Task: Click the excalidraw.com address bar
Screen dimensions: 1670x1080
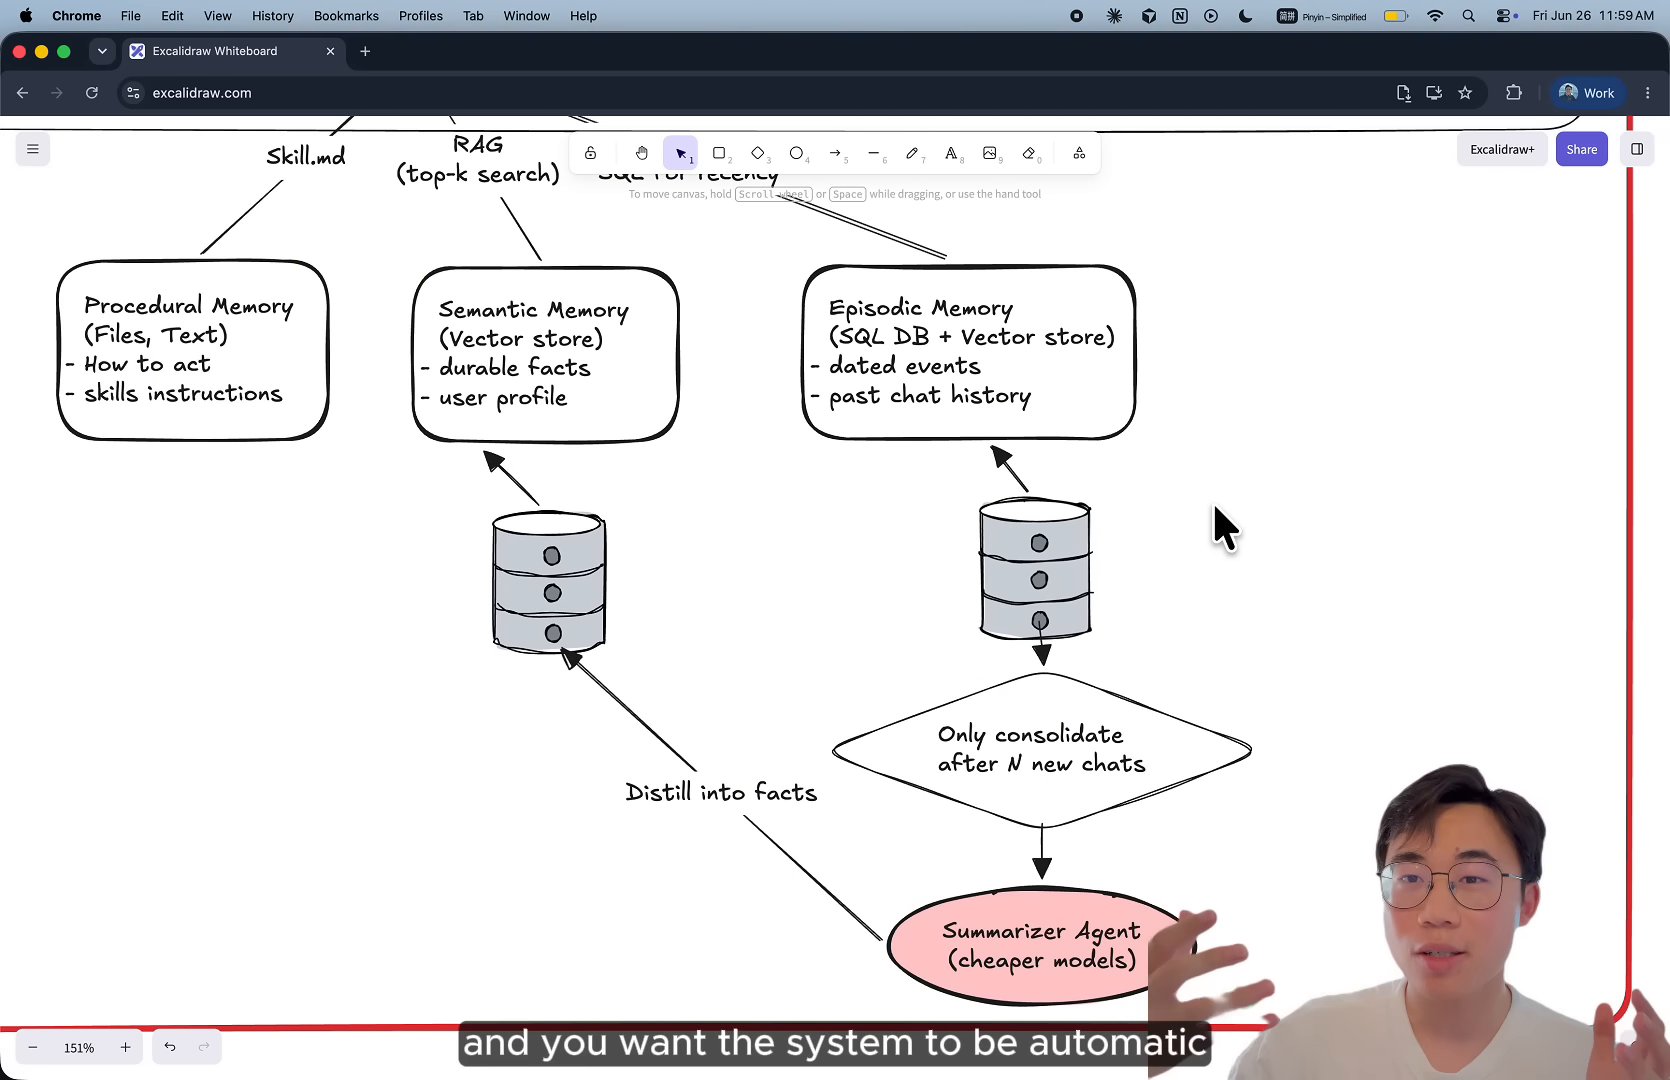Action: point(750,93)
